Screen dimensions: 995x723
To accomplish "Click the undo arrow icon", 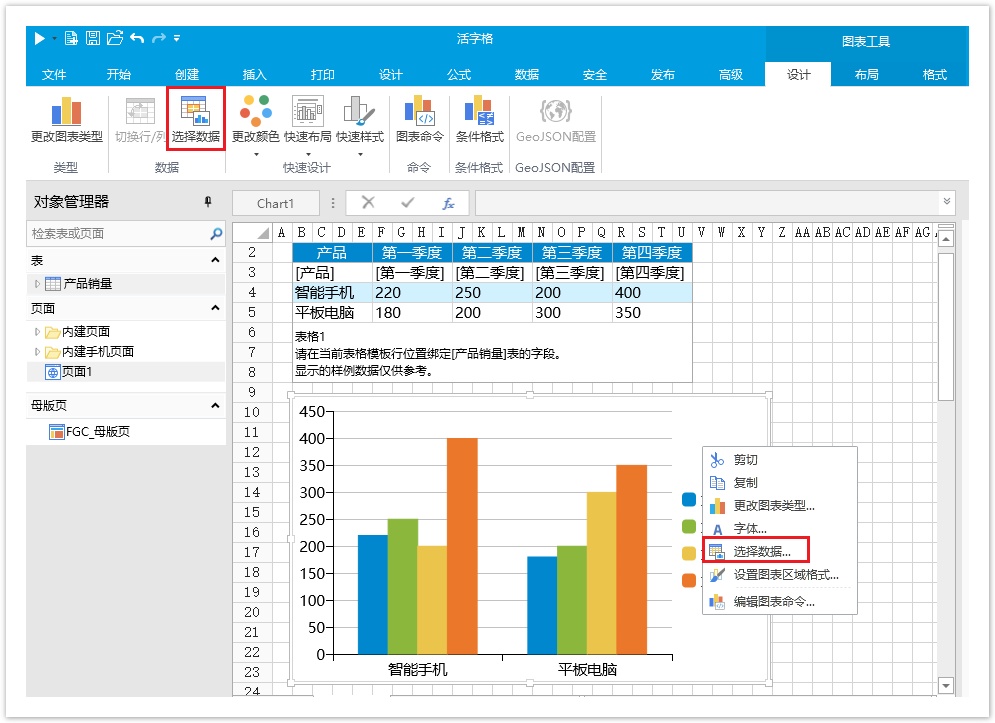I will [137, 38].
